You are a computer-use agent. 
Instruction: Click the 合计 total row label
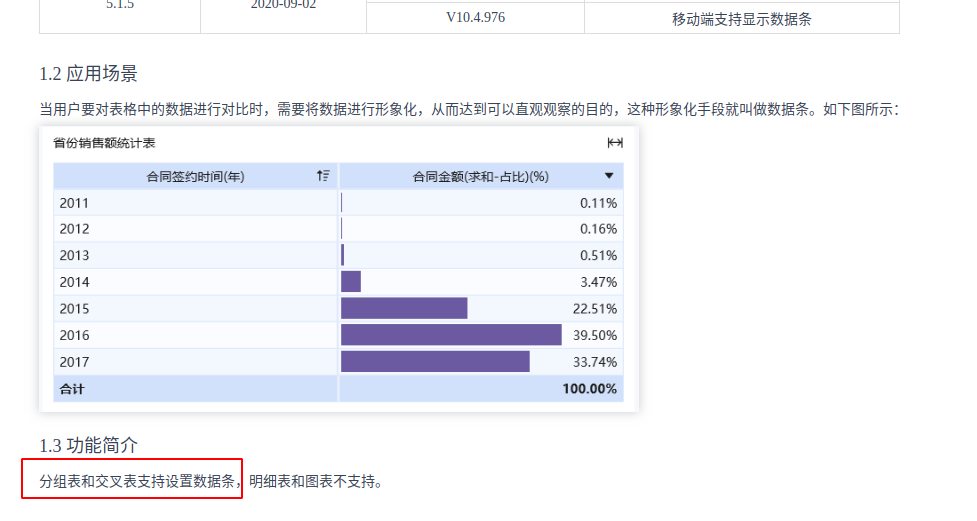click(x=72, y=389)
